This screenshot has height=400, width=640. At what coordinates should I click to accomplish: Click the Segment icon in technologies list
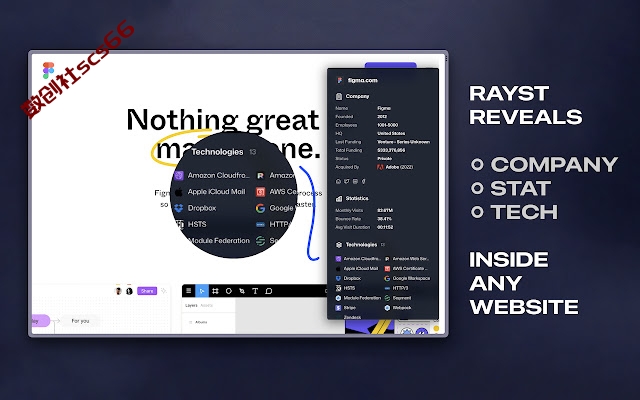[x=387, y=298]
